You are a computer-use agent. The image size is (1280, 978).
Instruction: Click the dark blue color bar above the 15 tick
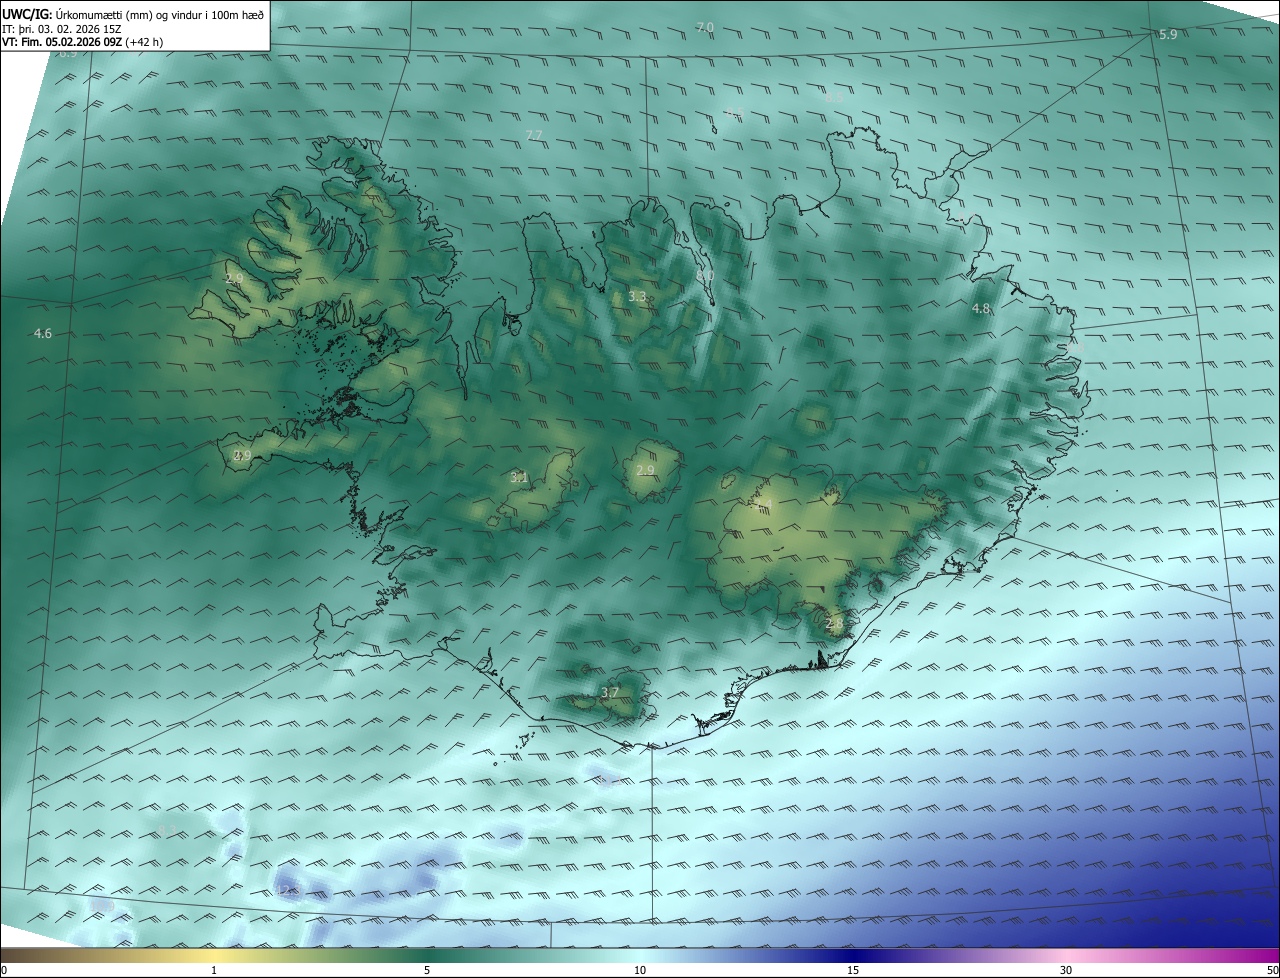853,955
